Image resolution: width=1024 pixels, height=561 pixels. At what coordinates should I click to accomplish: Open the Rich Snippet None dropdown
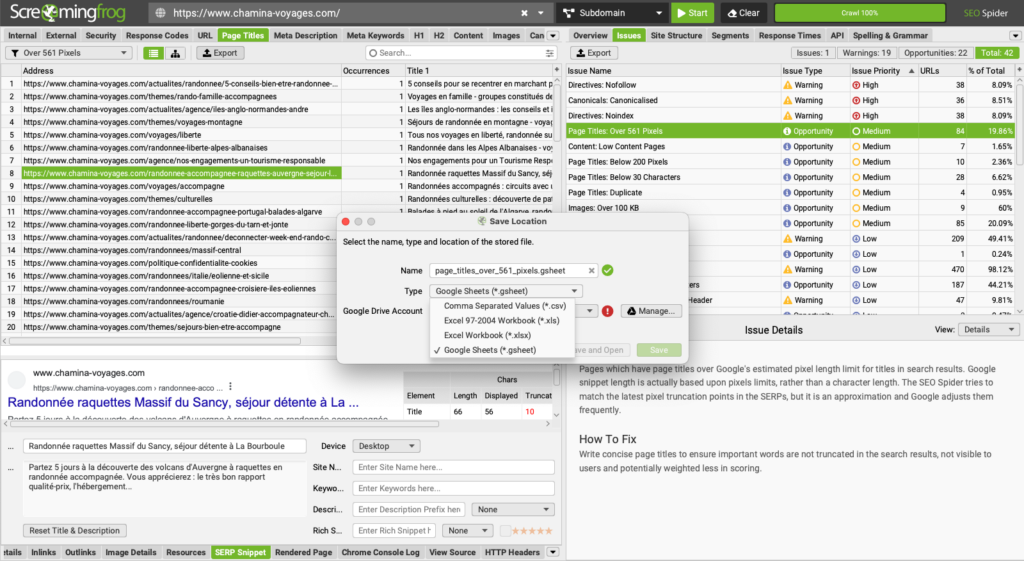click(467, 531)
